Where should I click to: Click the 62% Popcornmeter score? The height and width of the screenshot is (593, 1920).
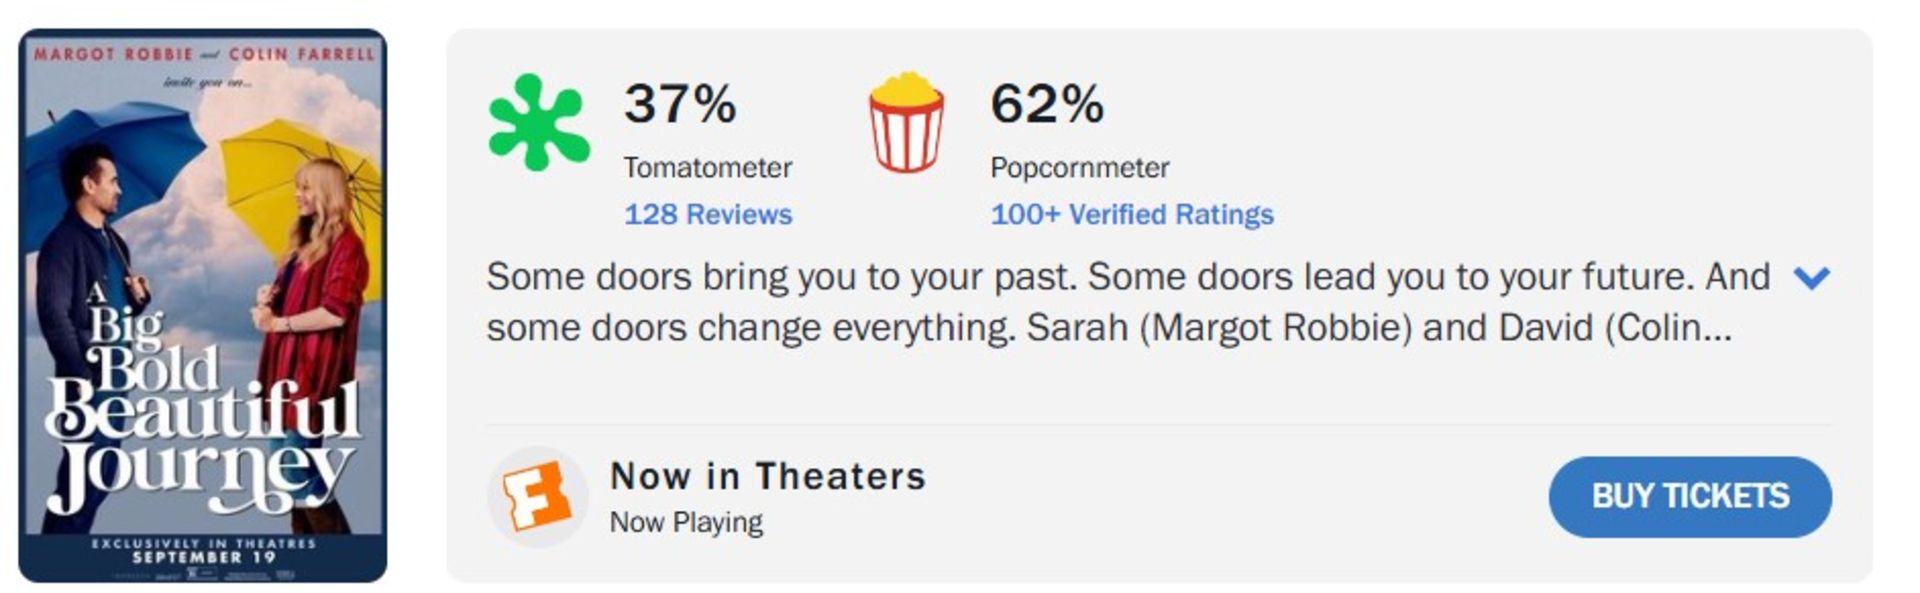click(x=1047, y=104)
